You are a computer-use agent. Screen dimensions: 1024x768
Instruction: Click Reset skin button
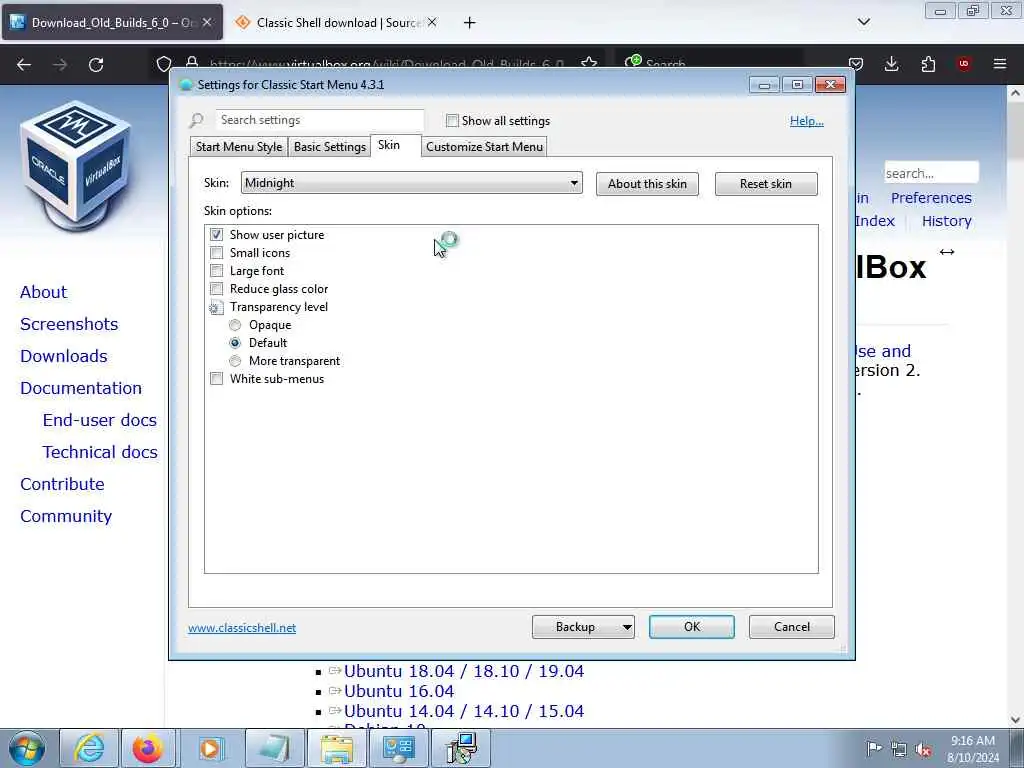(766, 184)
